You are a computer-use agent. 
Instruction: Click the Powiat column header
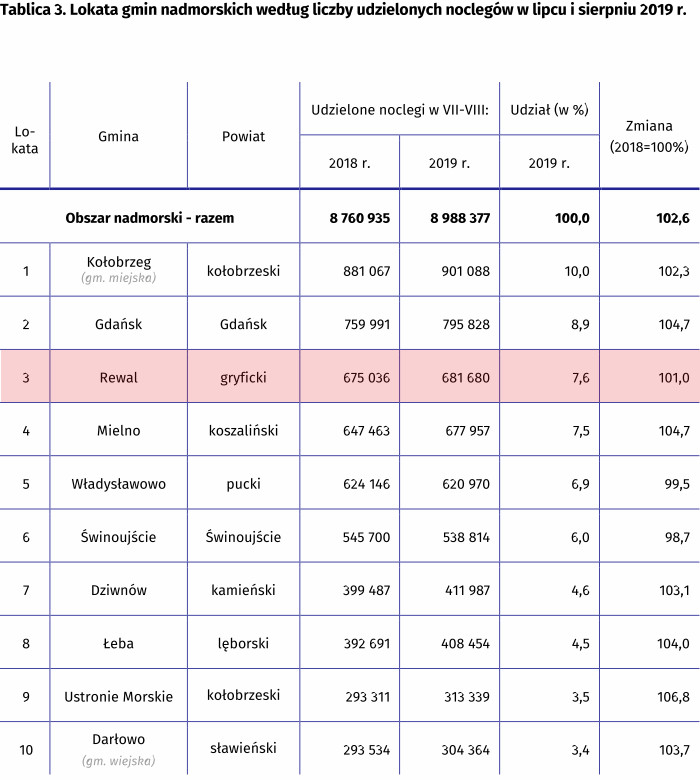(243, 136)
